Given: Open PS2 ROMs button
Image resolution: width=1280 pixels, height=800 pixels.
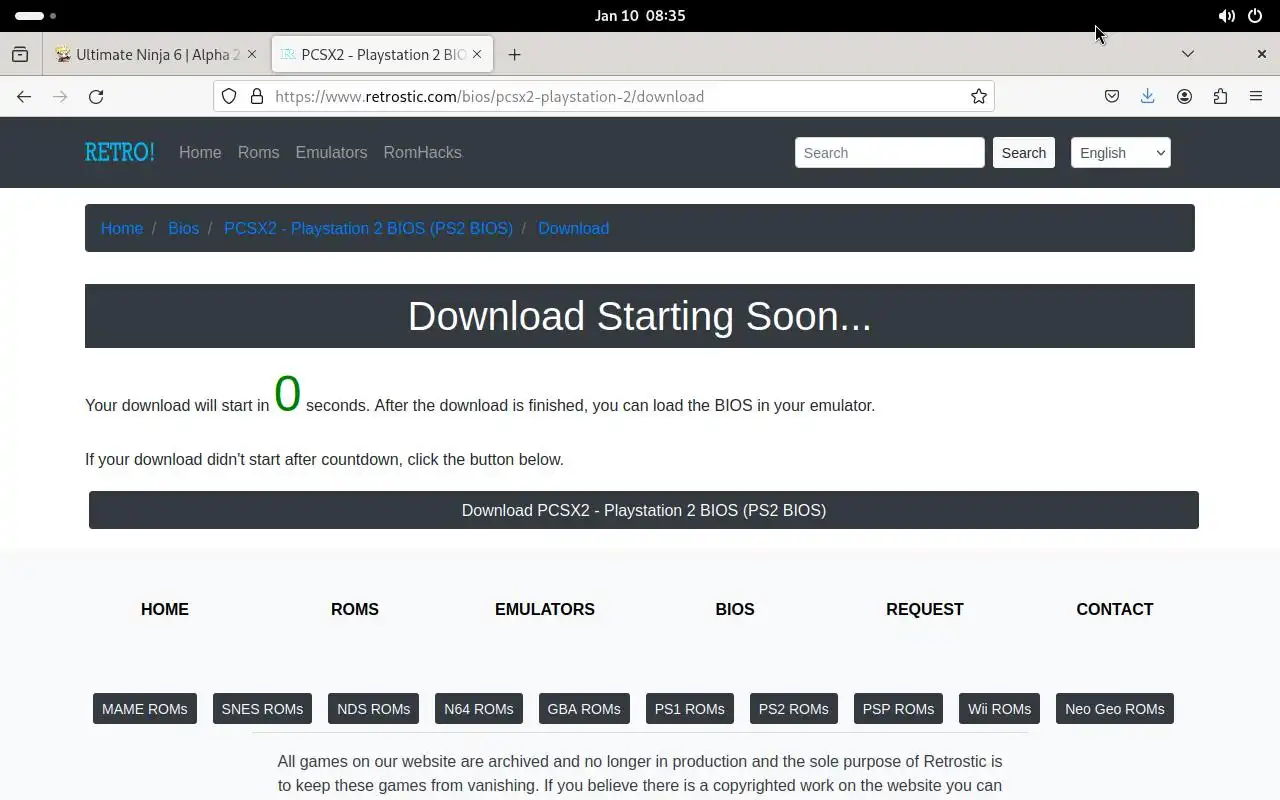Looking at the screenshot, I should point(793,709).
